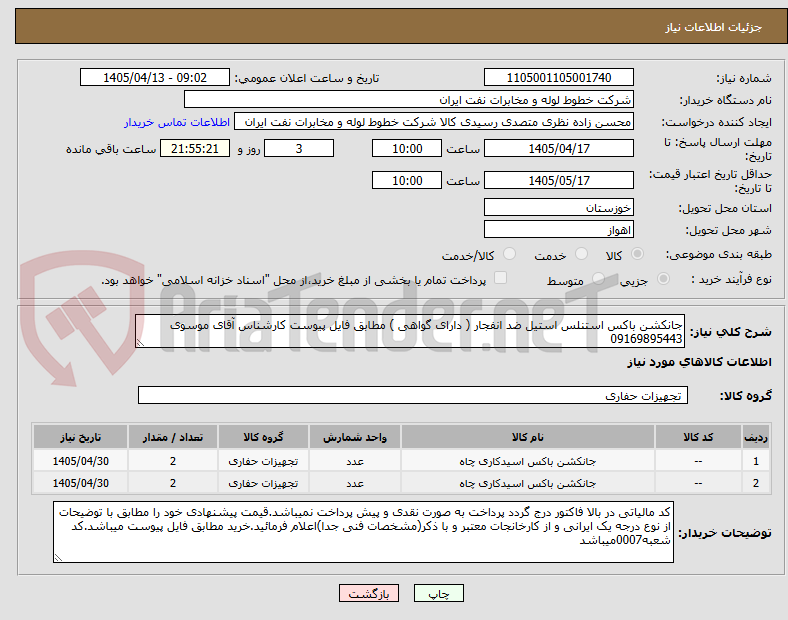The image size is (788, 620).
Task: Click the اهواز delivery city field
Action: (558, 230)
